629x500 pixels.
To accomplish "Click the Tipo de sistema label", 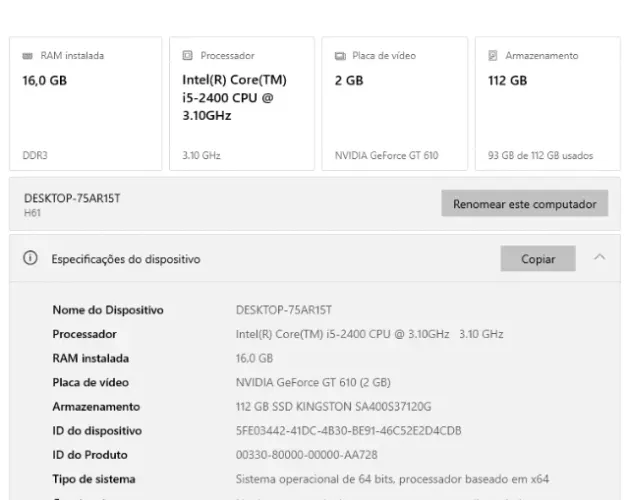I will [x=94, y=479].
